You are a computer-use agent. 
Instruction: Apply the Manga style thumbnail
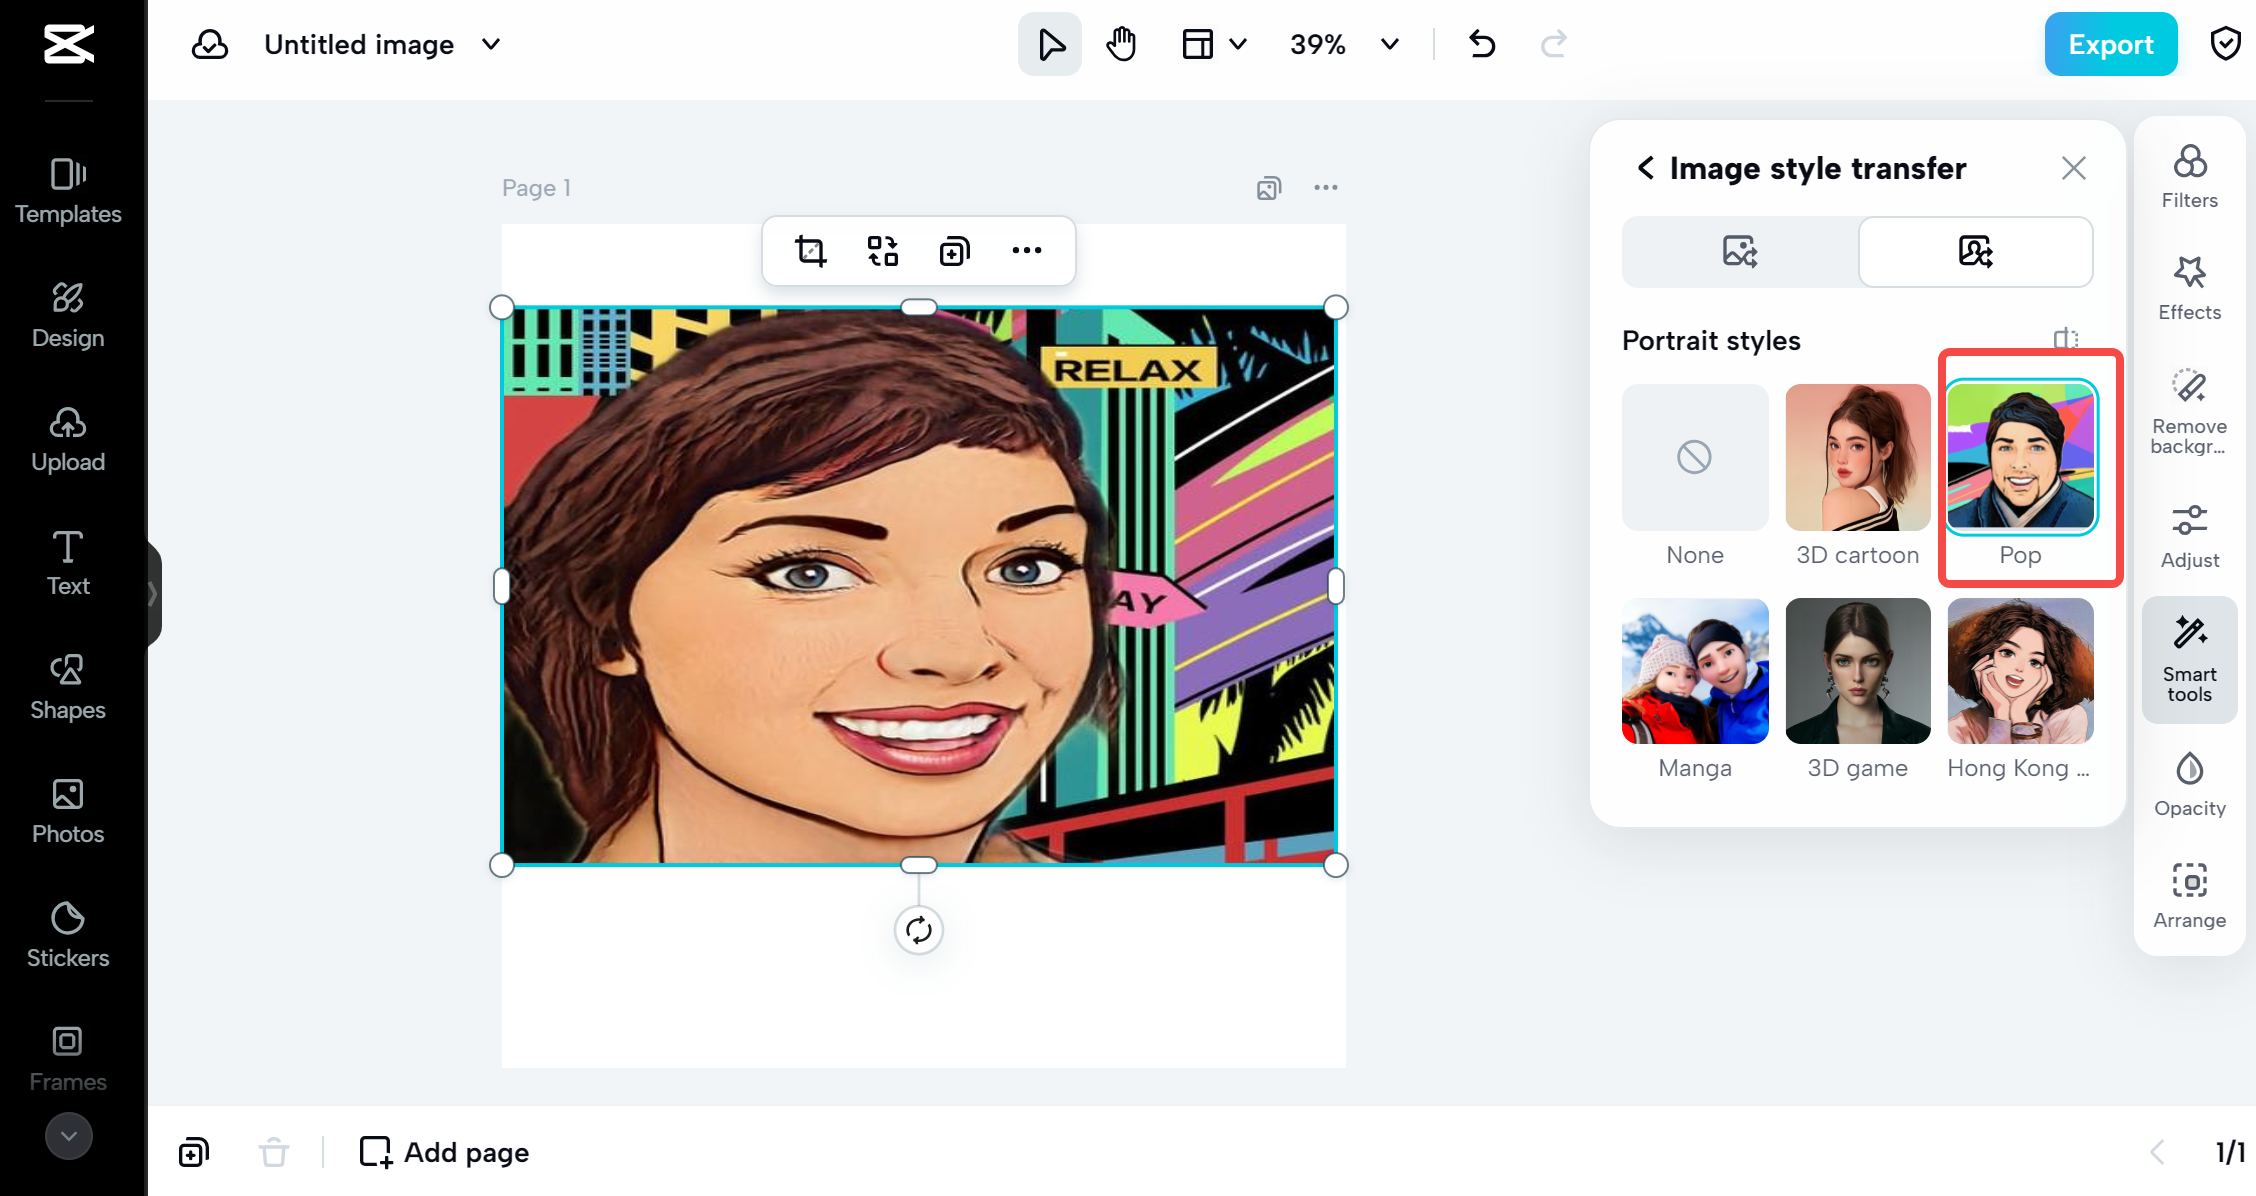[x=1694, y=671]
